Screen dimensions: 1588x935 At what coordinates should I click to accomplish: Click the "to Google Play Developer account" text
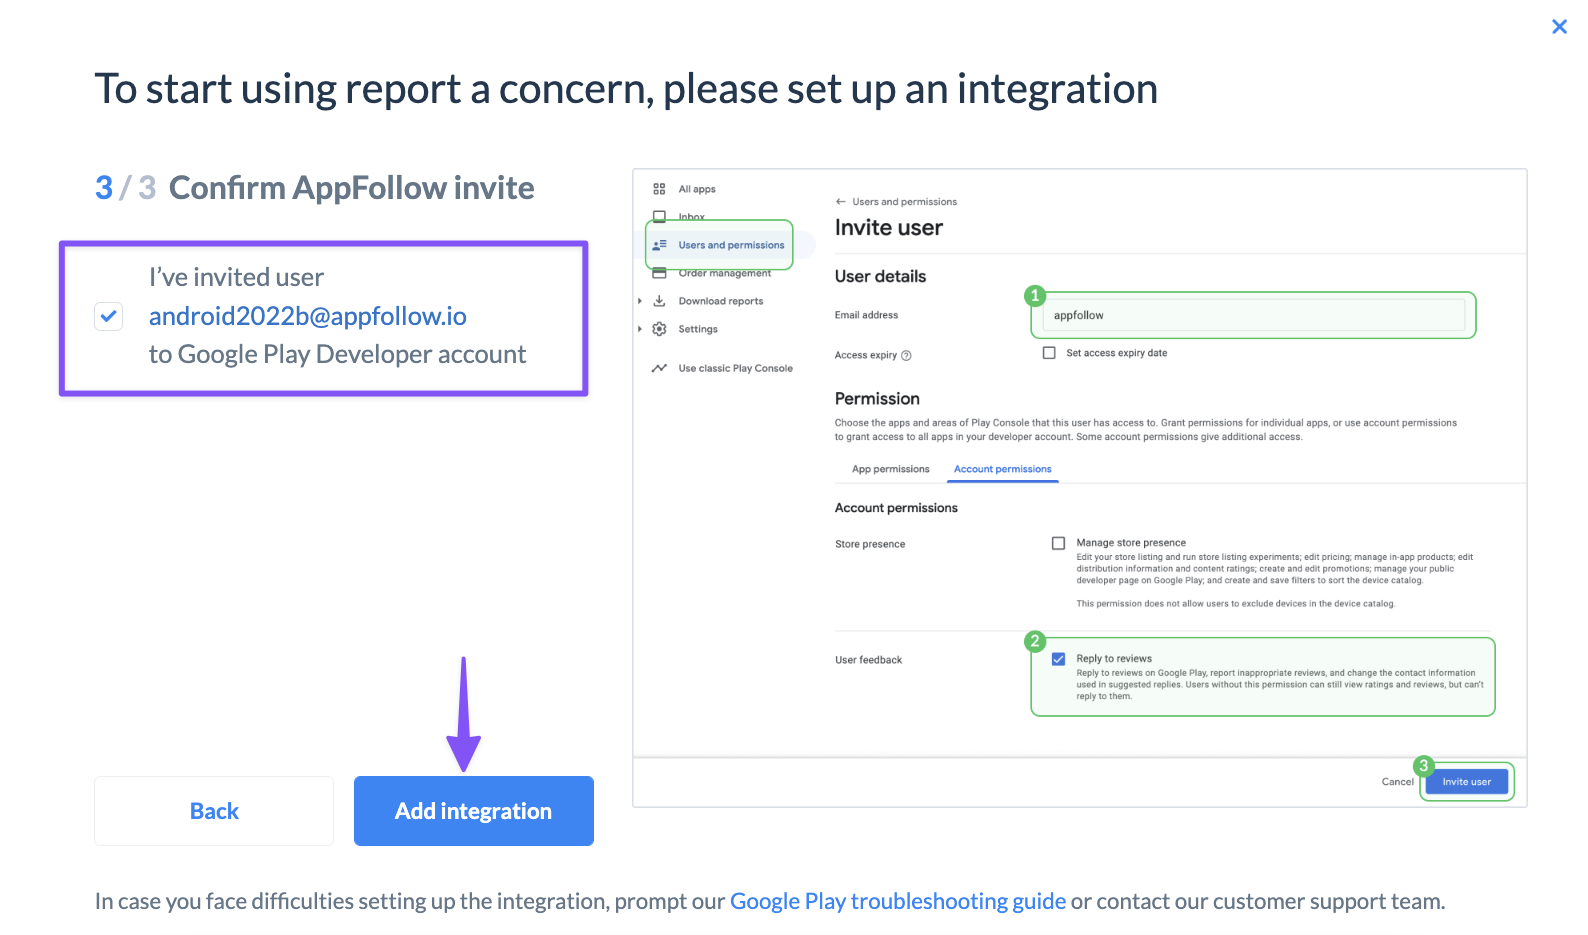(338, 355)
